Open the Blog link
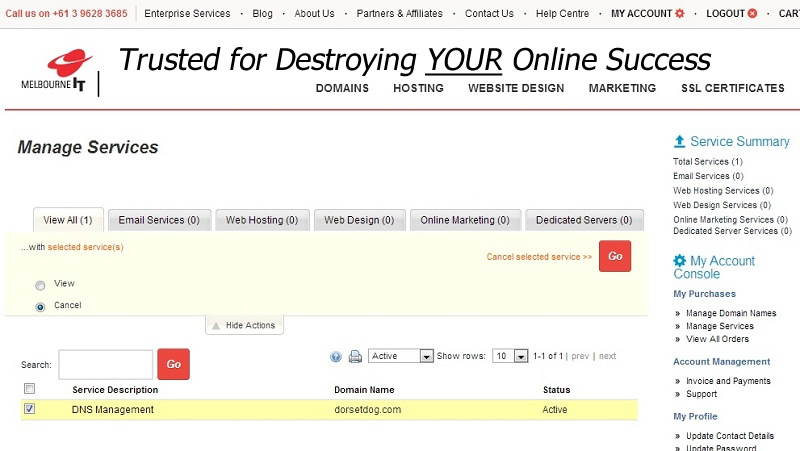The width and height of the screenshot is (800, 451). click(263, 14)
